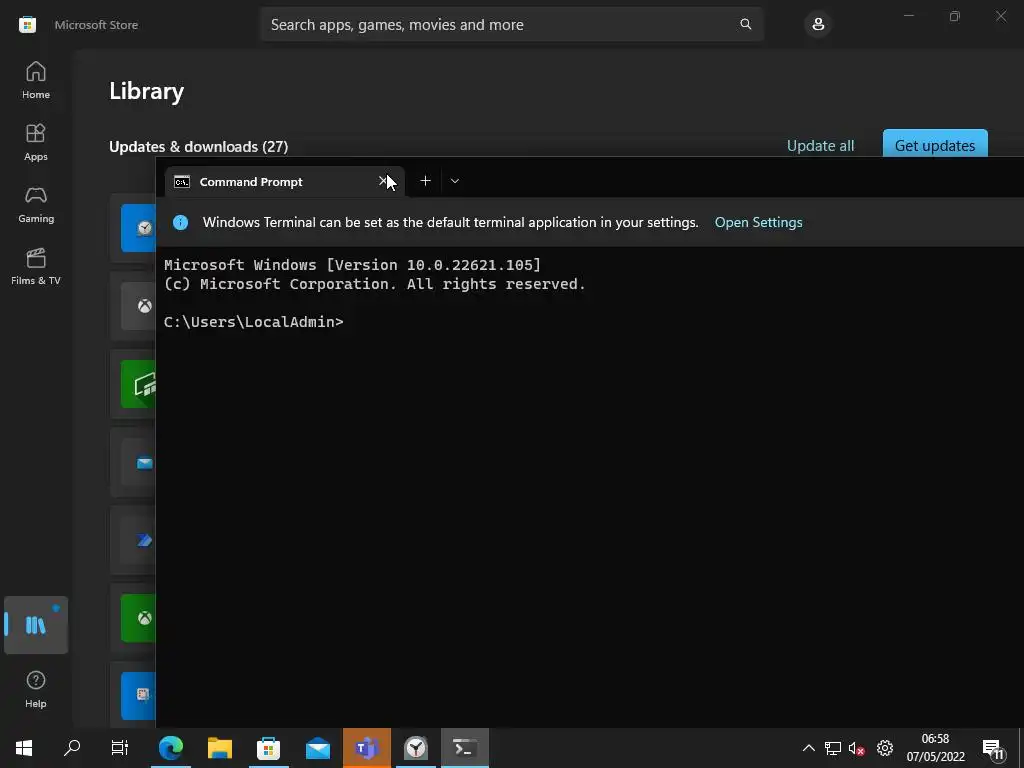Open Home in Microsoft Store sidebar

36,80
